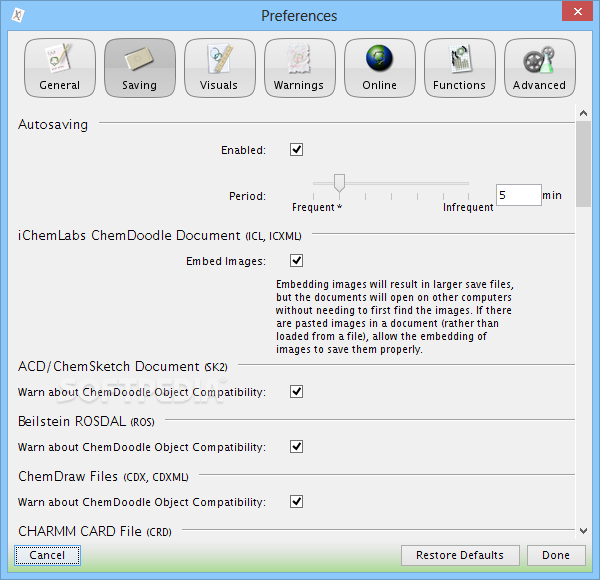Switch to the Visuals preferences tab
This screenshot has width=600, height=580.
tap(220, 68)
